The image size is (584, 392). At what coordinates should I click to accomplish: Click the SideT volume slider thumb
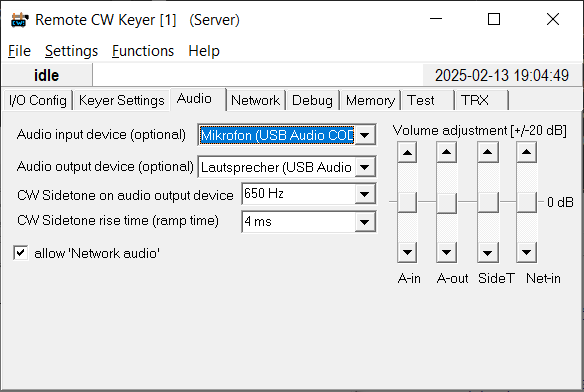(488, 202)
